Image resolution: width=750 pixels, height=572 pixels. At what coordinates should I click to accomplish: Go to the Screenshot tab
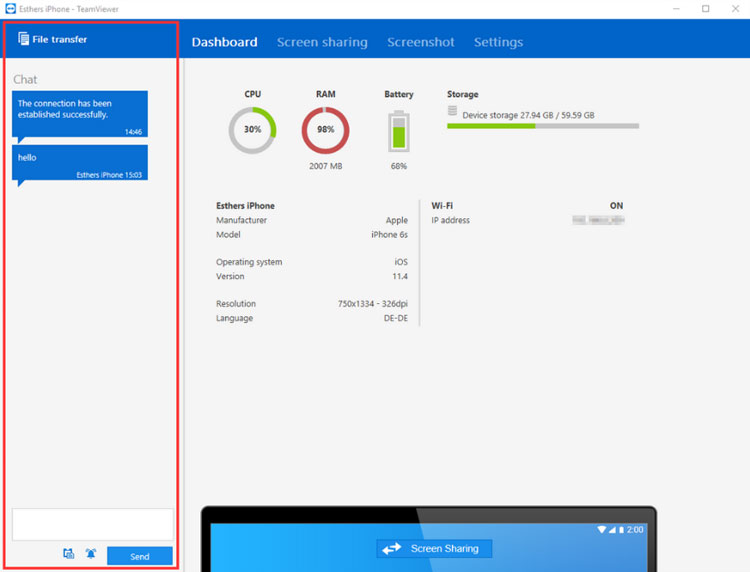pyautogui.click(x=420, y=42)
